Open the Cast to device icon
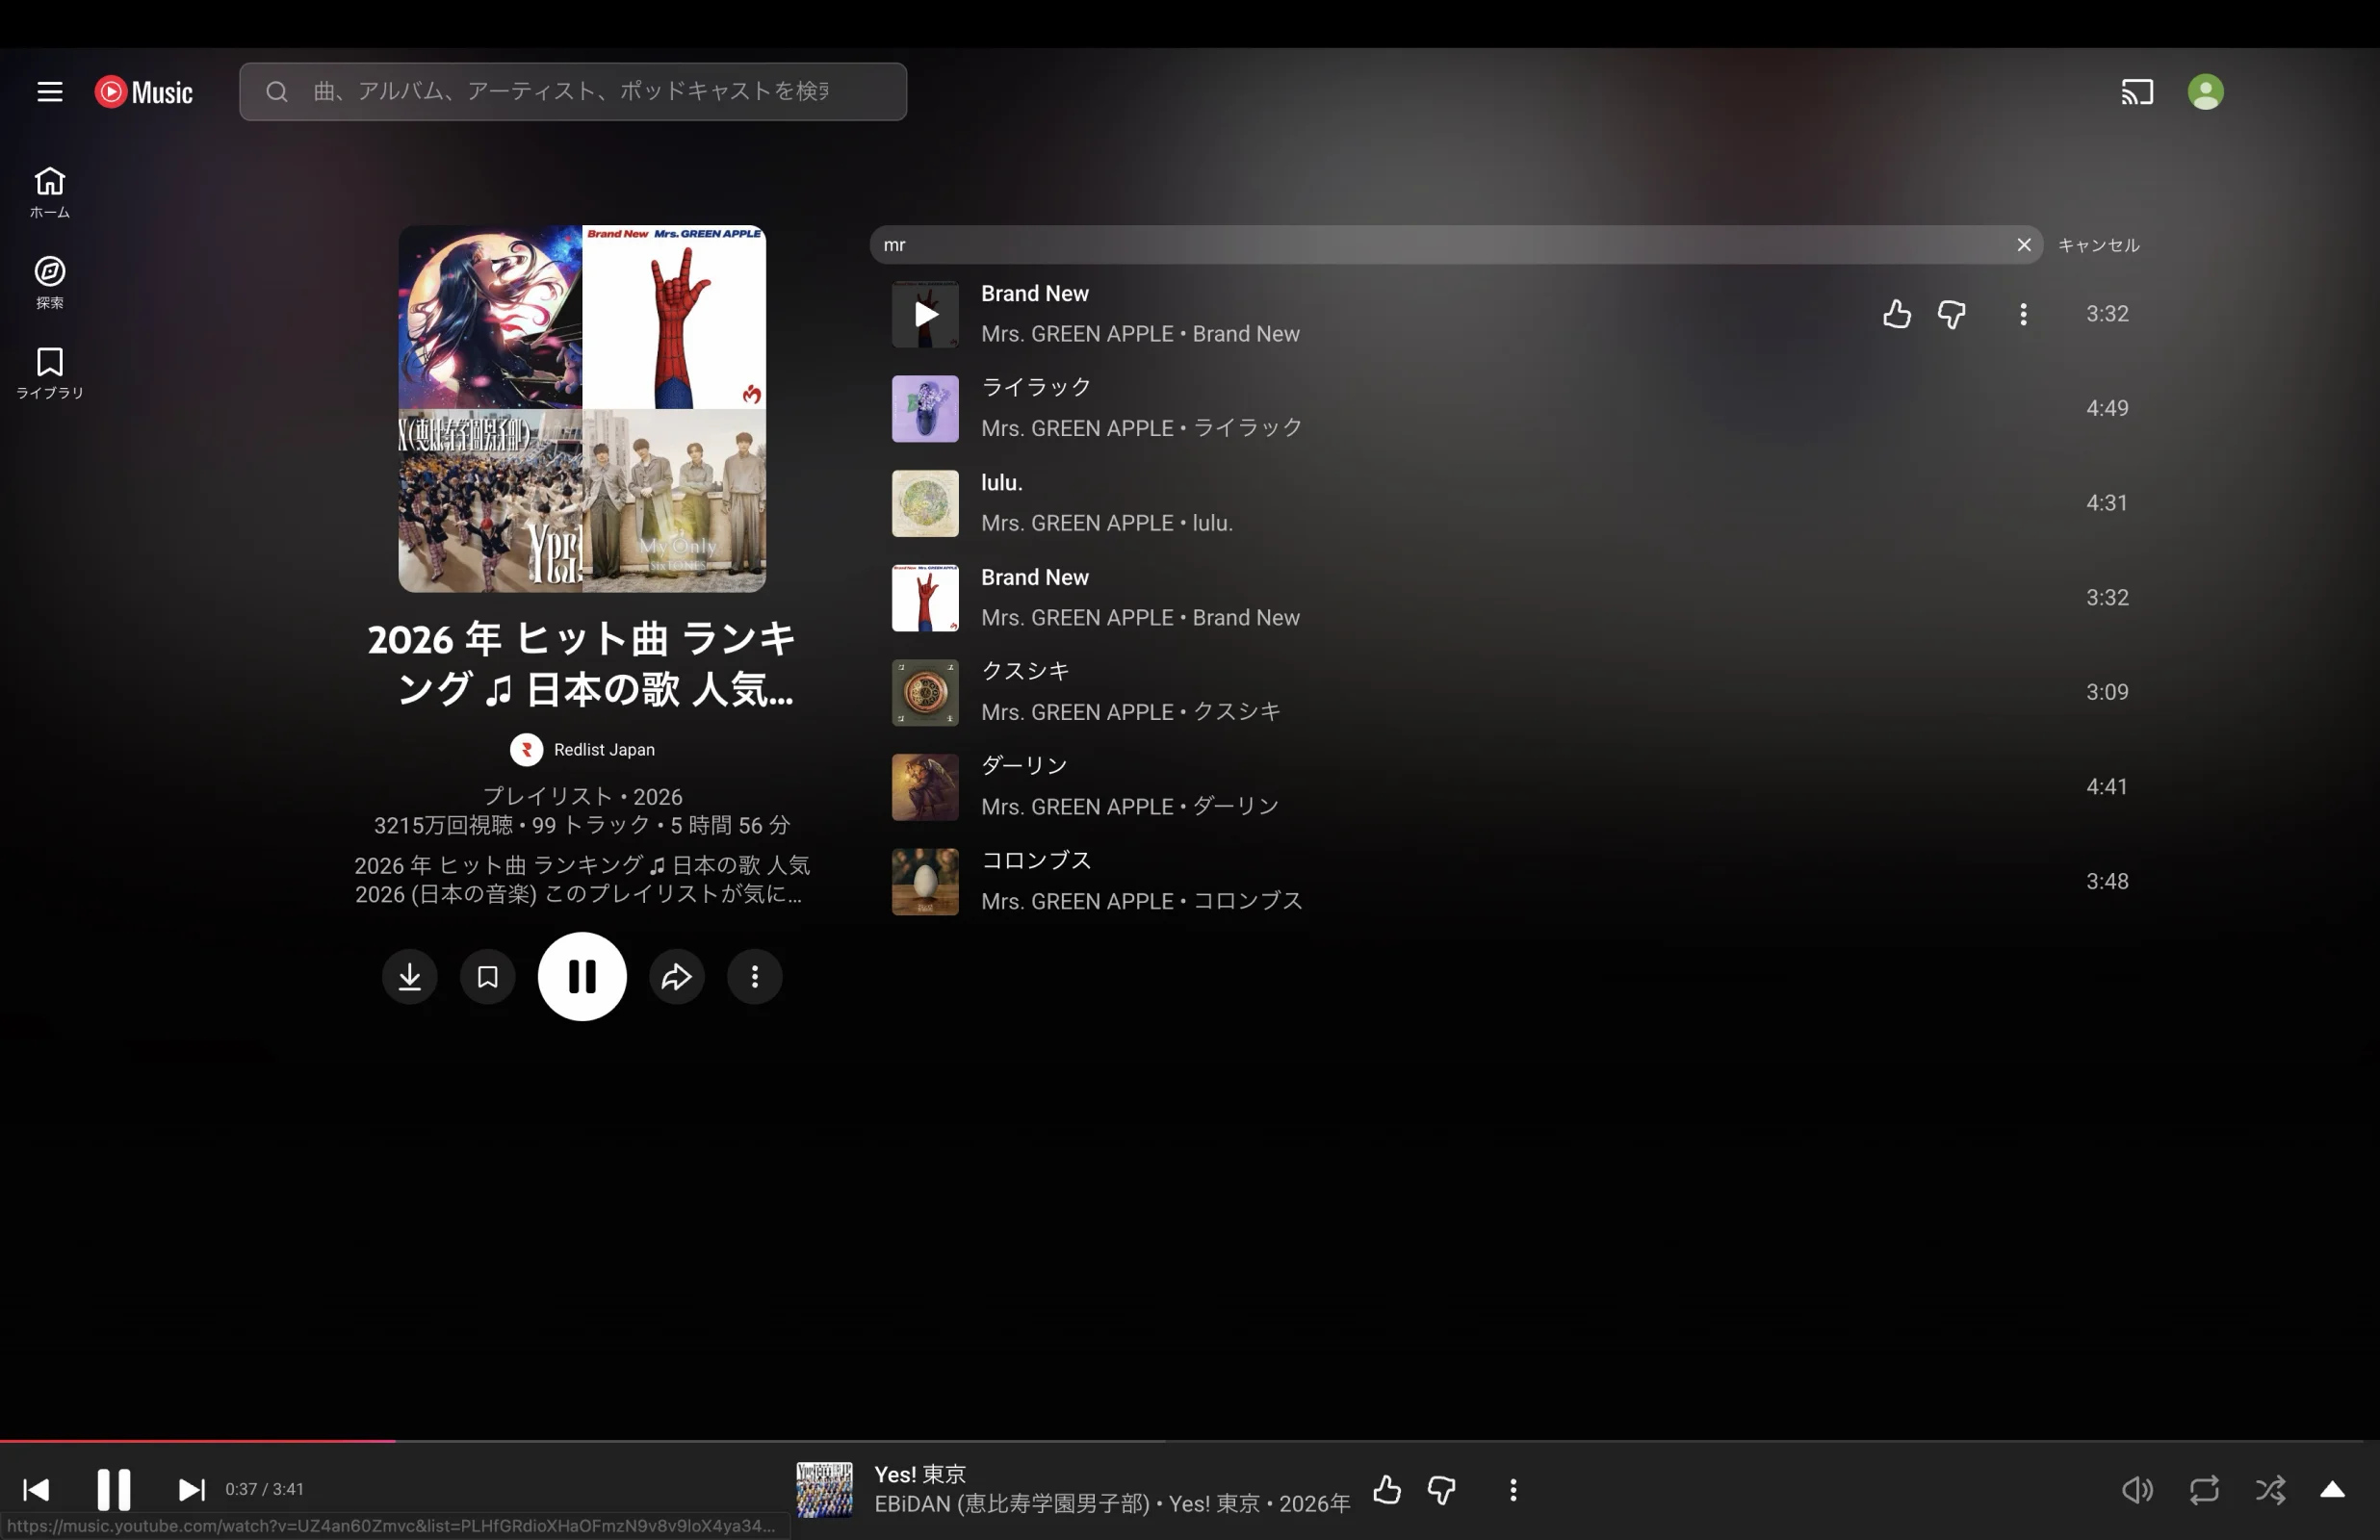2380x1540 pixels. [2137, 92]
